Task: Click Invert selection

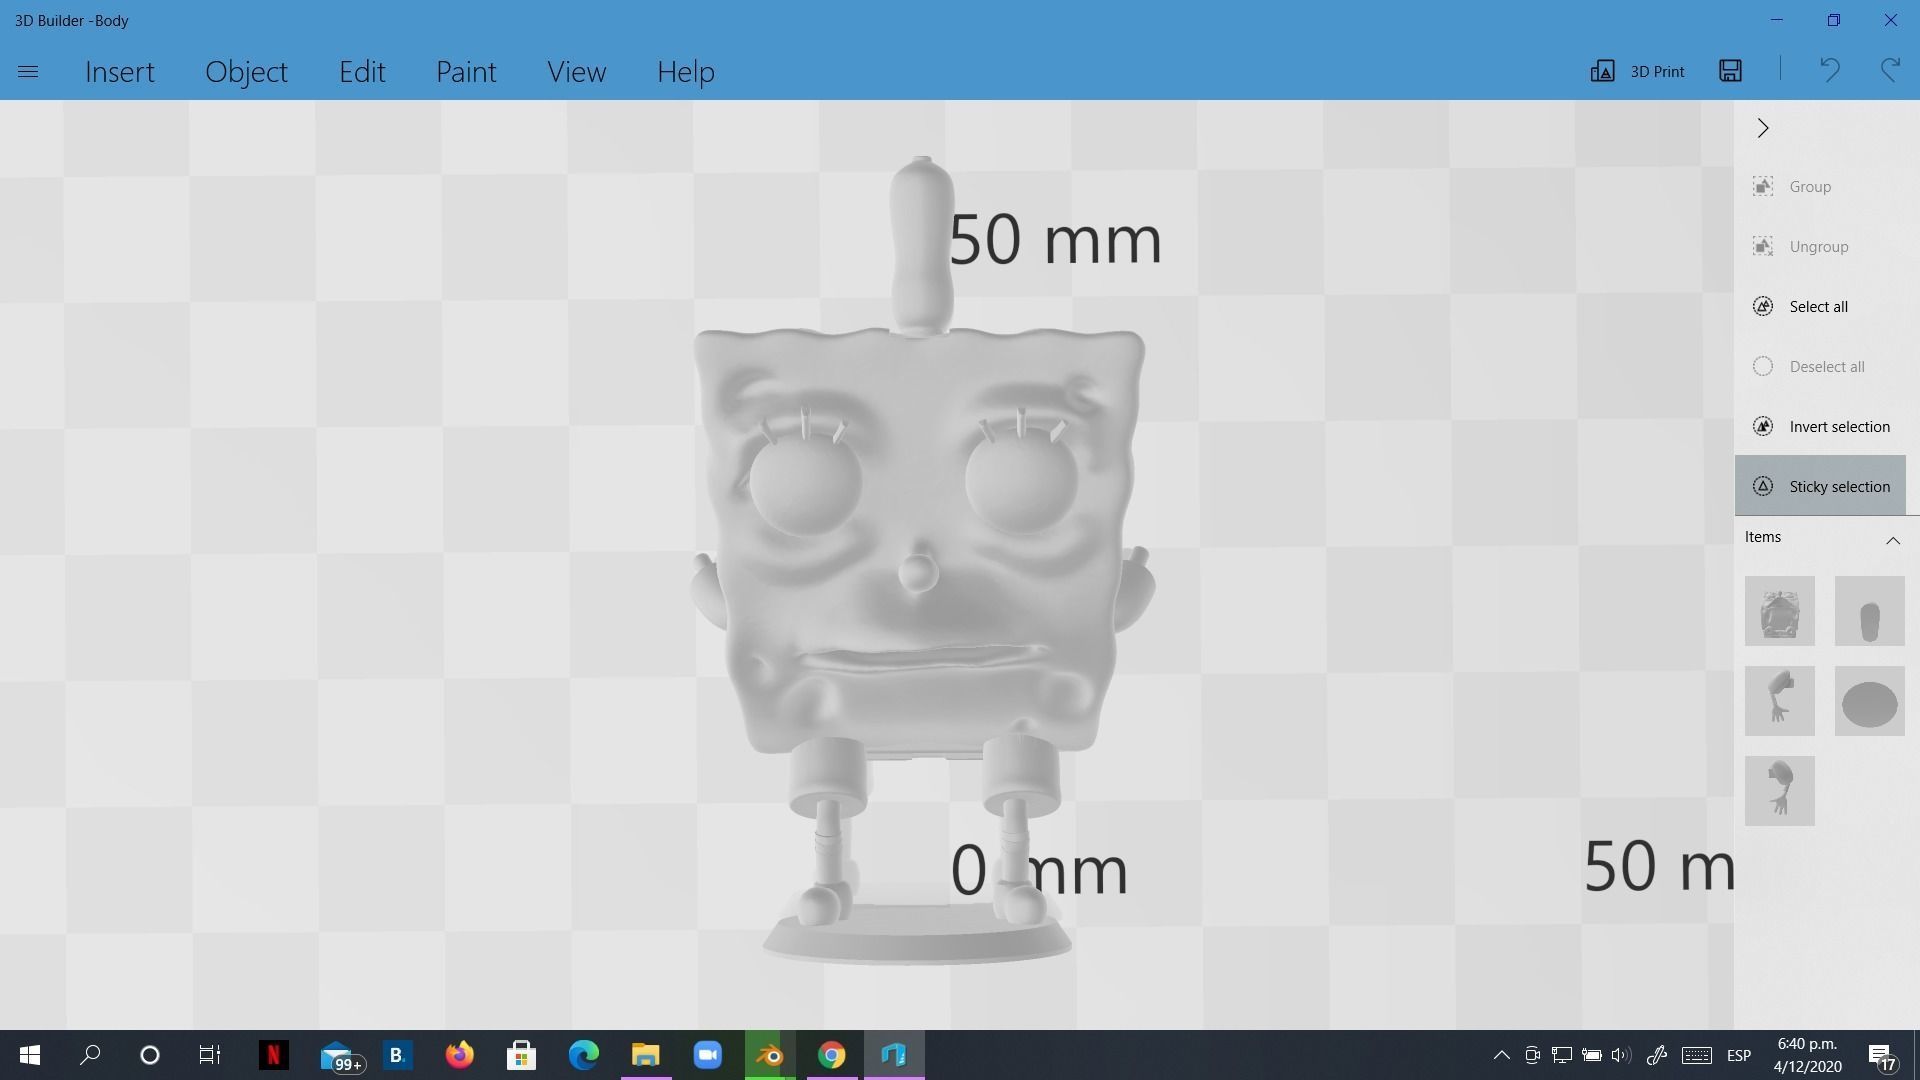Action: click(1820, 427)
